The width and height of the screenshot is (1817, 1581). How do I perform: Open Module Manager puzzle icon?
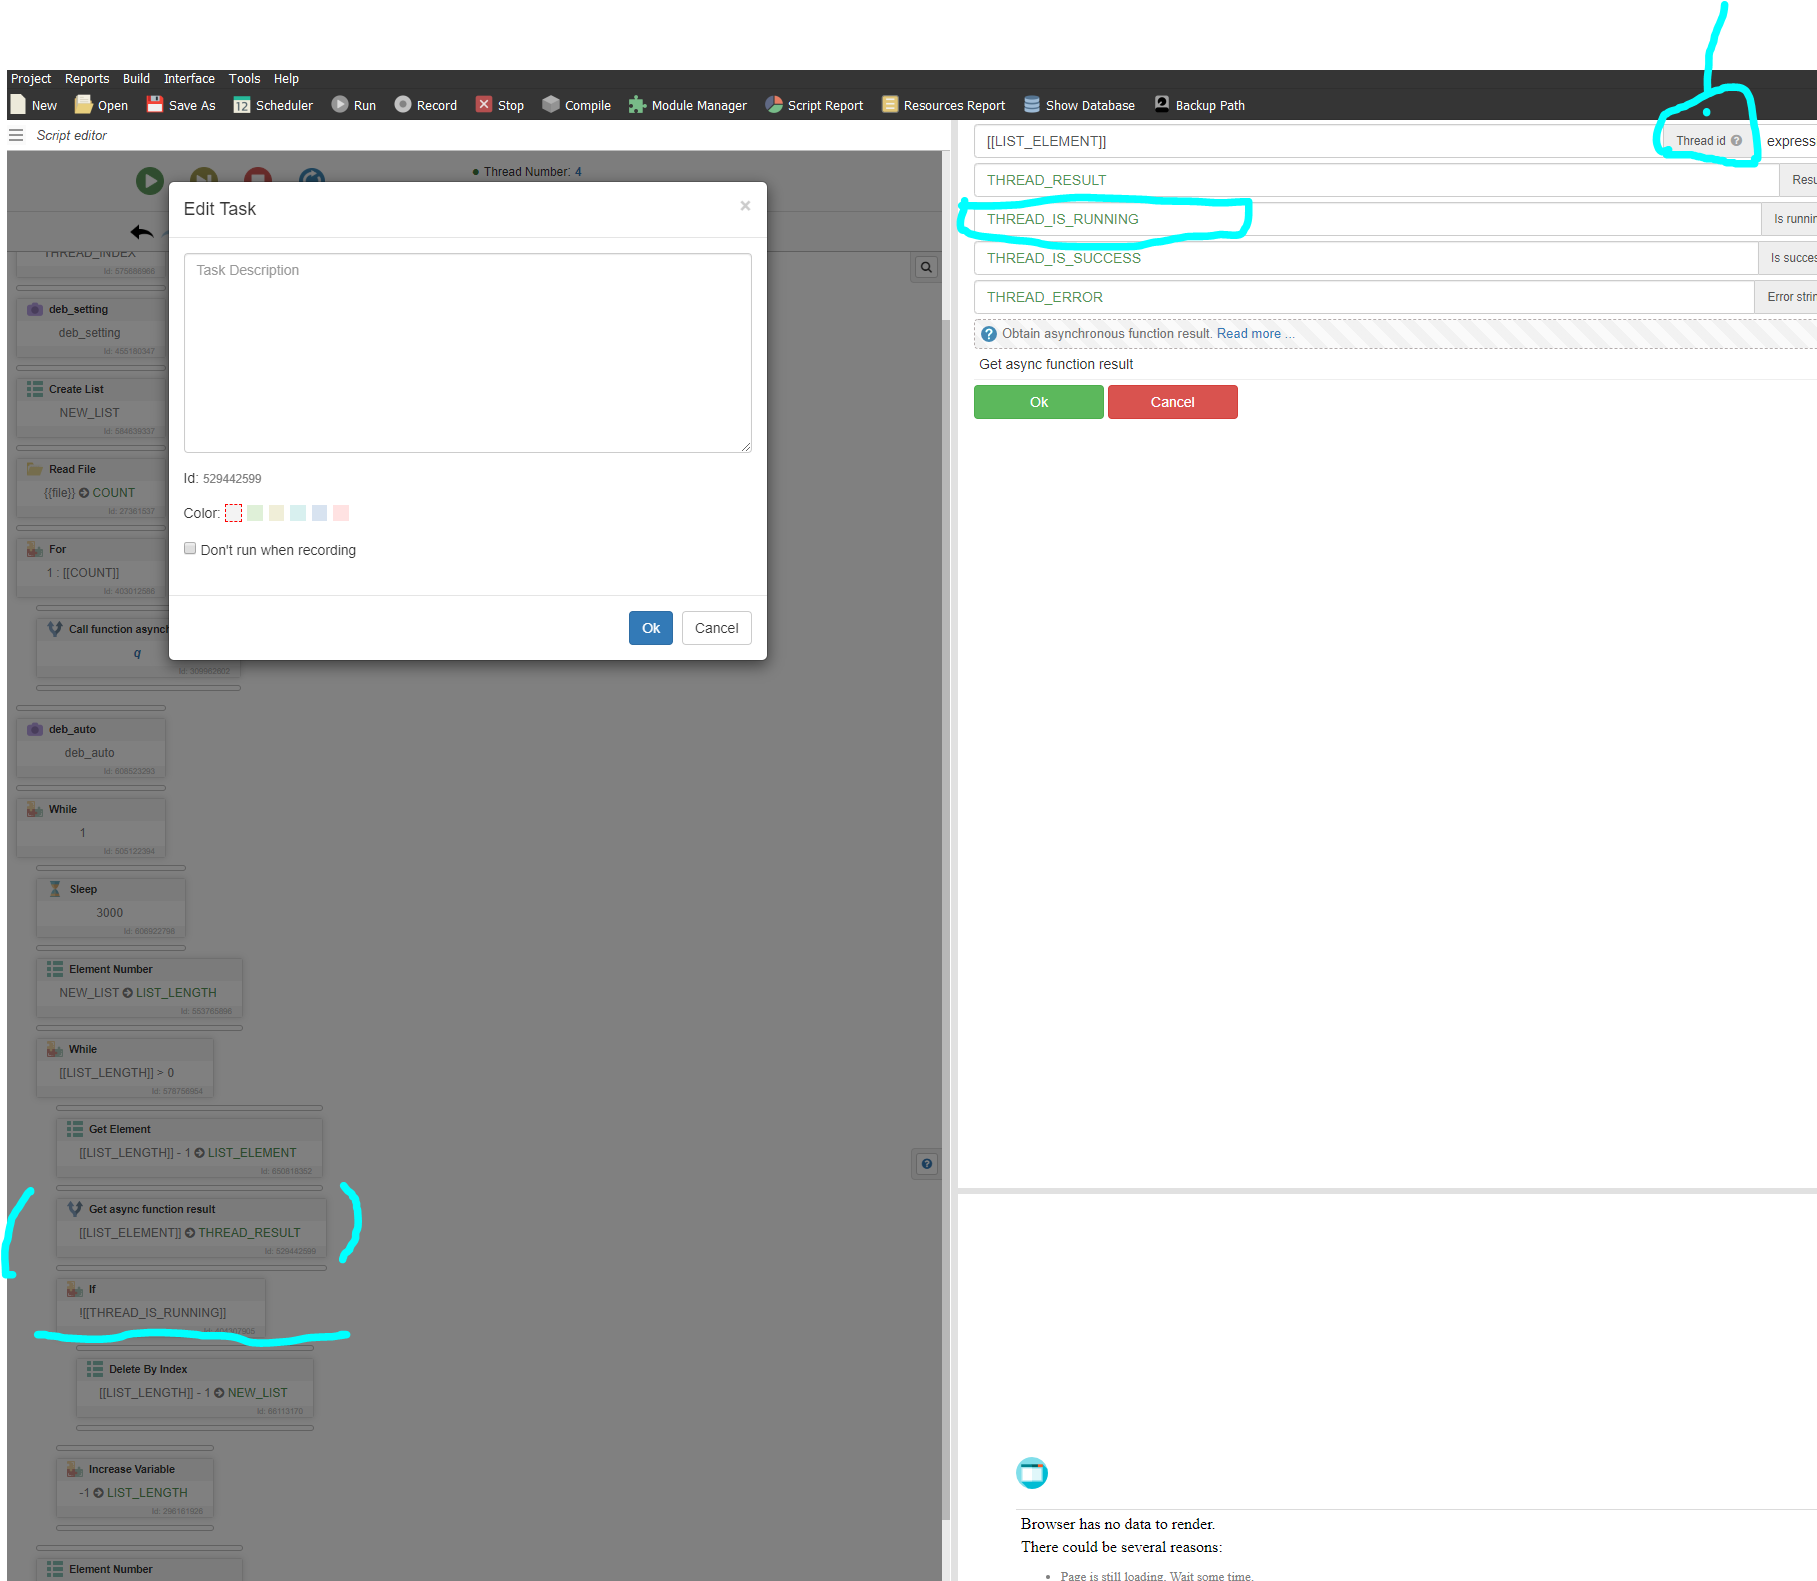click(x=637, y=105)
